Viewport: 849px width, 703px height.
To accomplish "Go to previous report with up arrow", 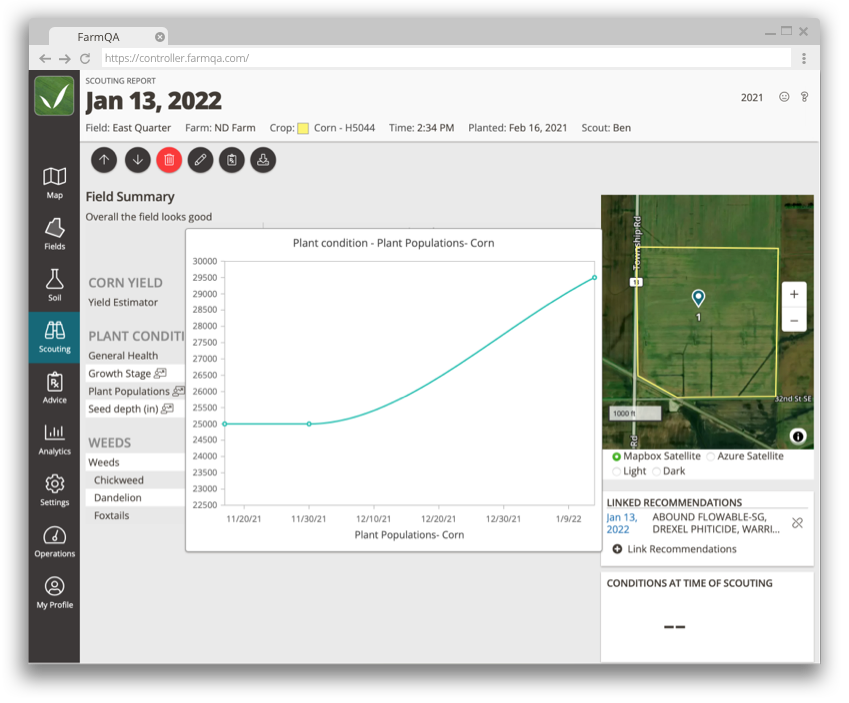I will tap(104, 160).
